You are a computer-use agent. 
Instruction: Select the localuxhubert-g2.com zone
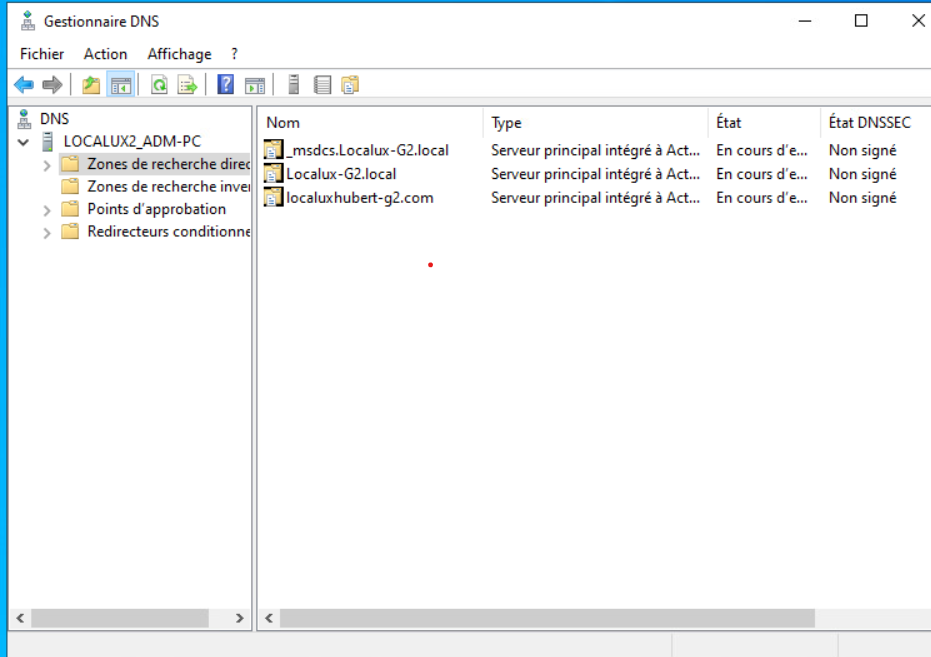point(359,198)
